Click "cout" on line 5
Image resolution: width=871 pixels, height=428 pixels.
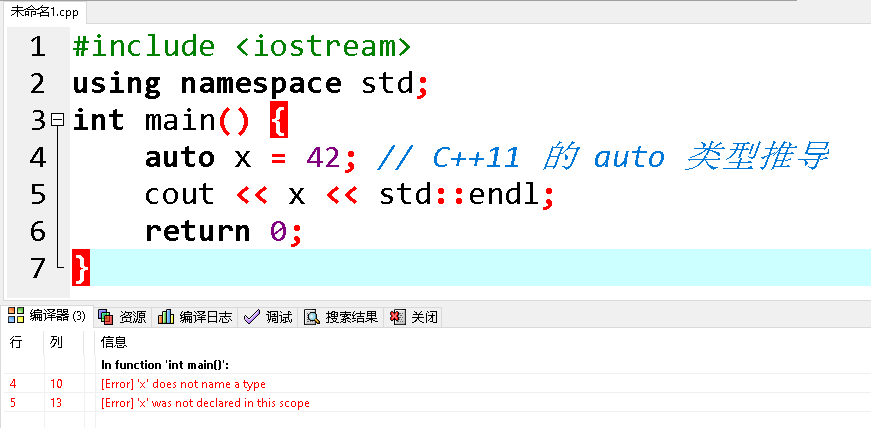click(x=180, y=195)
